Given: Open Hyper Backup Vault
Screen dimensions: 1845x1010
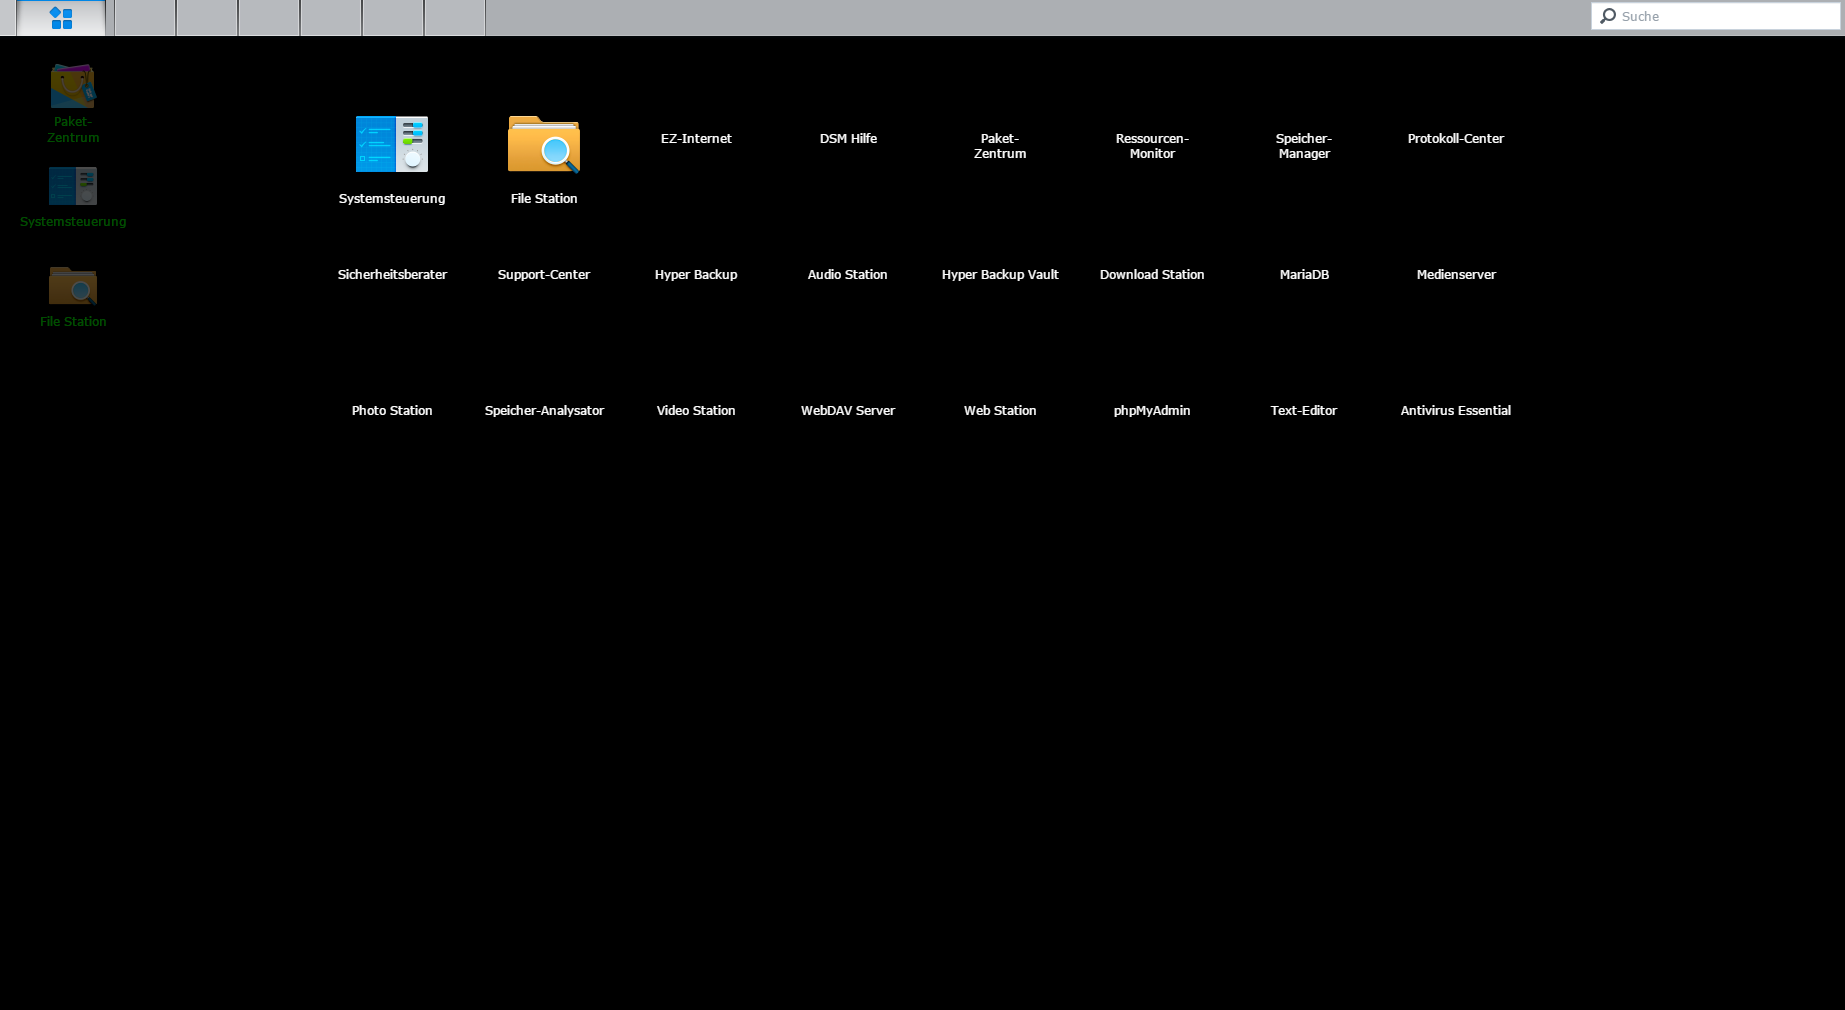Looking at the screenshot, I should (x=1000, y=275).
